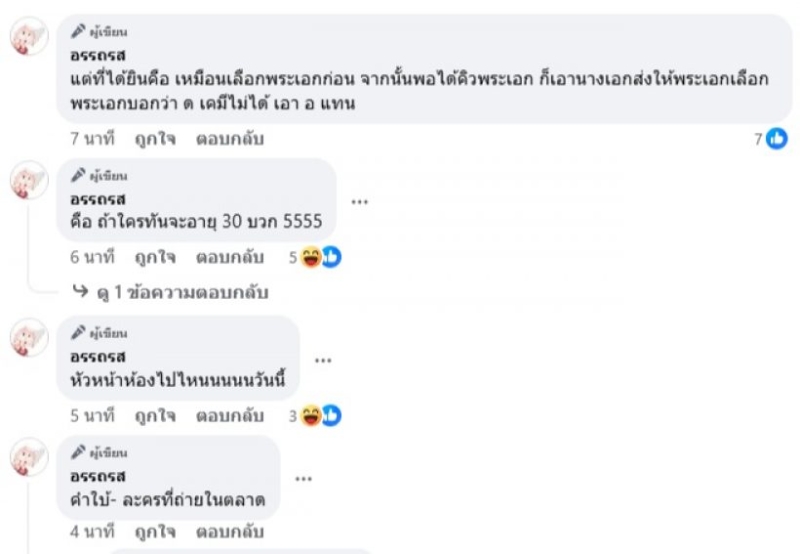This screenshot has width=800, height=554.
Task: Click ตอบกลับ under the 6-minute comment
Action: pos(230,257)
